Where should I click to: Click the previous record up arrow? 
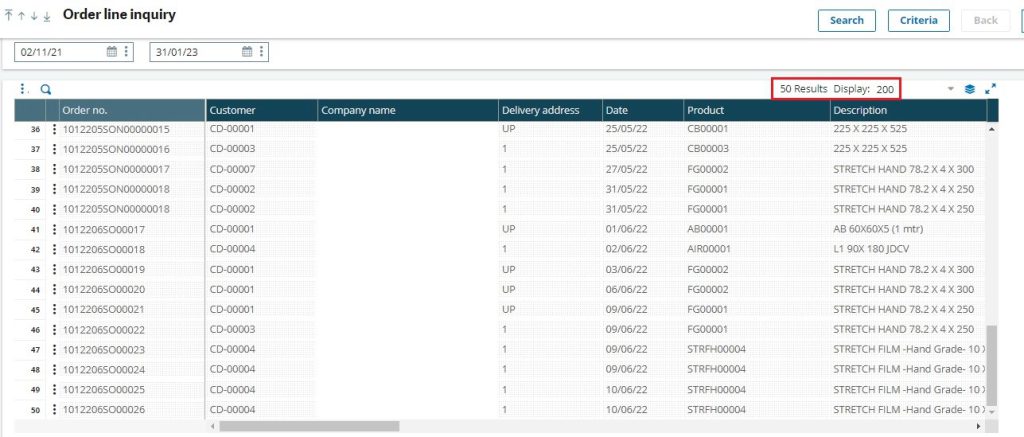coord(21,16)
